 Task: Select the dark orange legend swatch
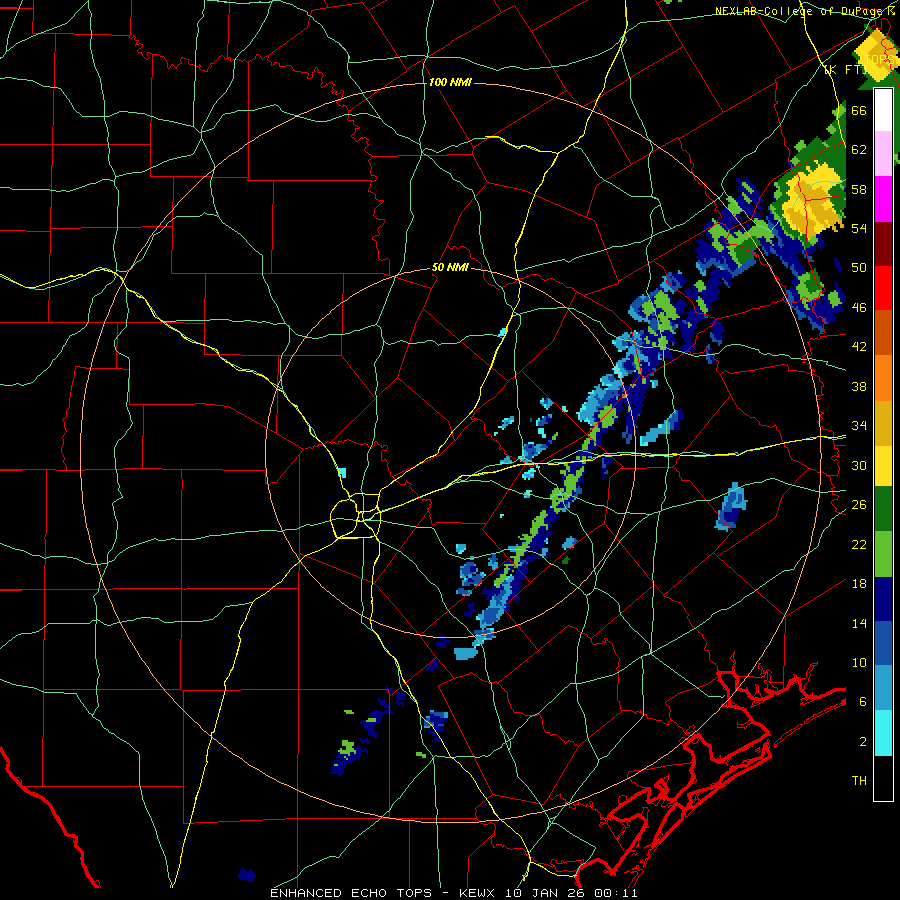point(883,333)
